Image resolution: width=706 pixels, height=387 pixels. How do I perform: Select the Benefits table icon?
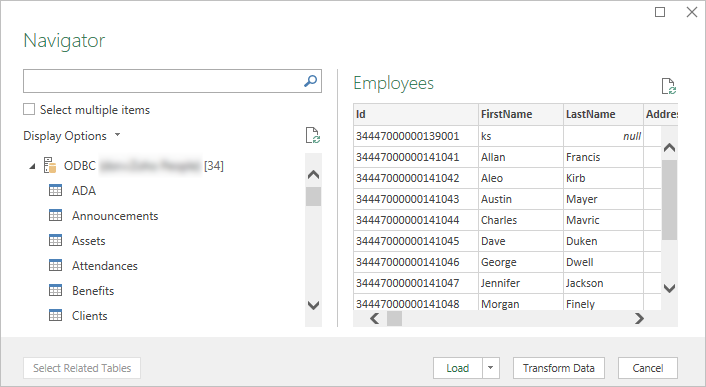[x=55, y=291]
